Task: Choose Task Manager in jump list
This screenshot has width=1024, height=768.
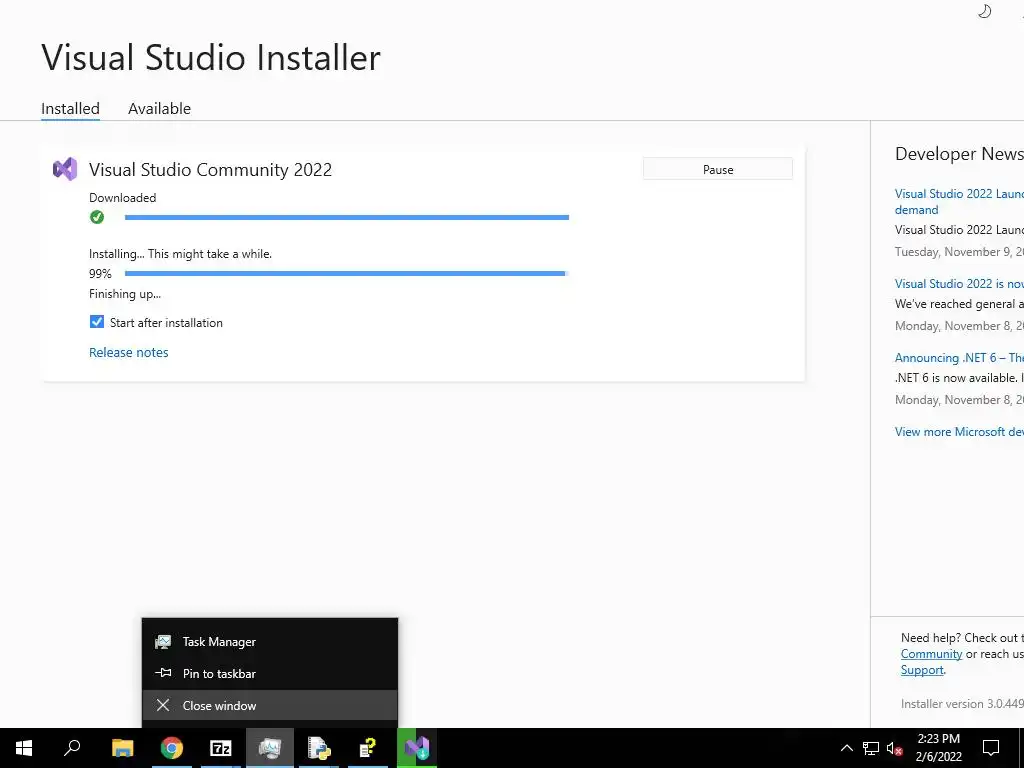Action: [270, 642]
